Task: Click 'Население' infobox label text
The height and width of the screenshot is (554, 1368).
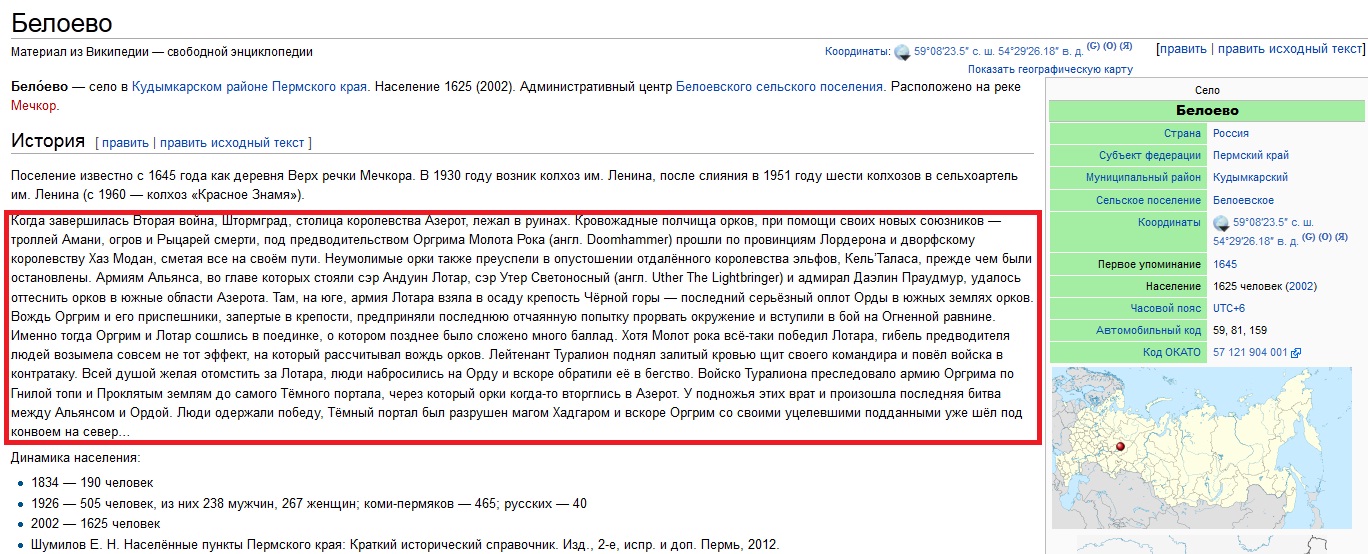Action: coord(1174,286)
